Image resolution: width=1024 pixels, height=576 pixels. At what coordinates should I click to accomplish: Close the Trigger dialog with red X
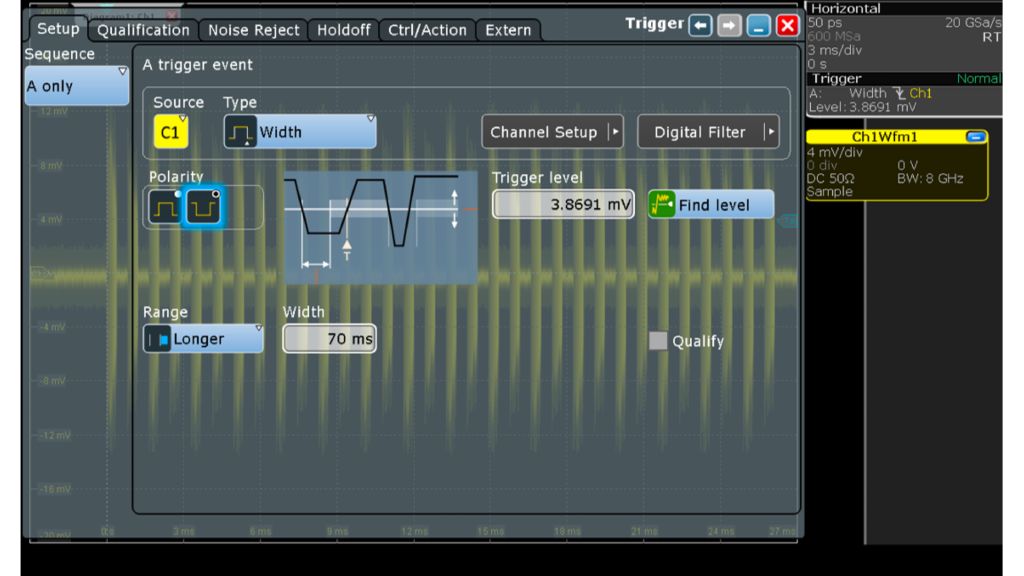click(x=787, y=26)
